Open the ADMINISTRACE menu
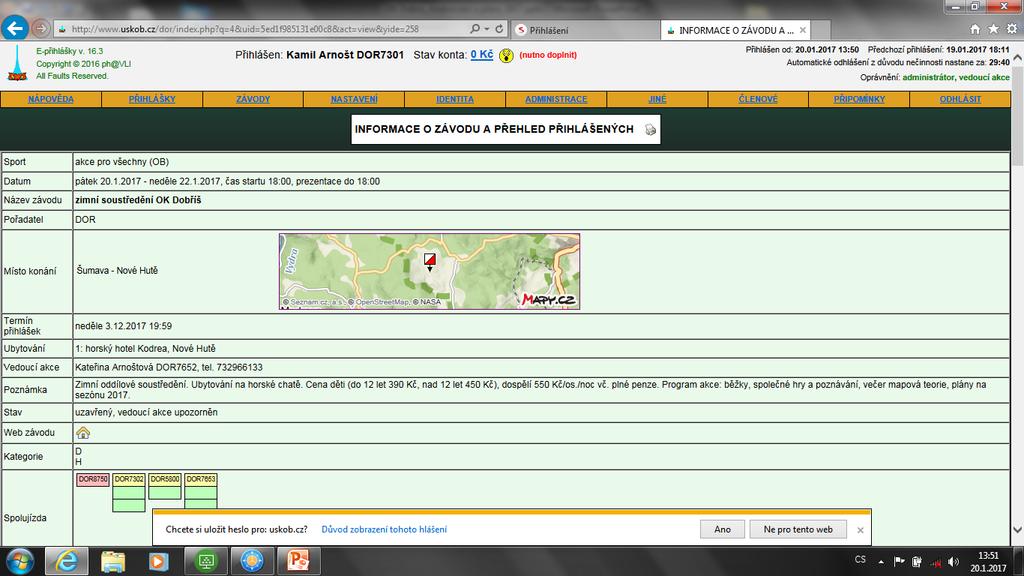Viewport: 1024px width, 576px height. point(556,99)
